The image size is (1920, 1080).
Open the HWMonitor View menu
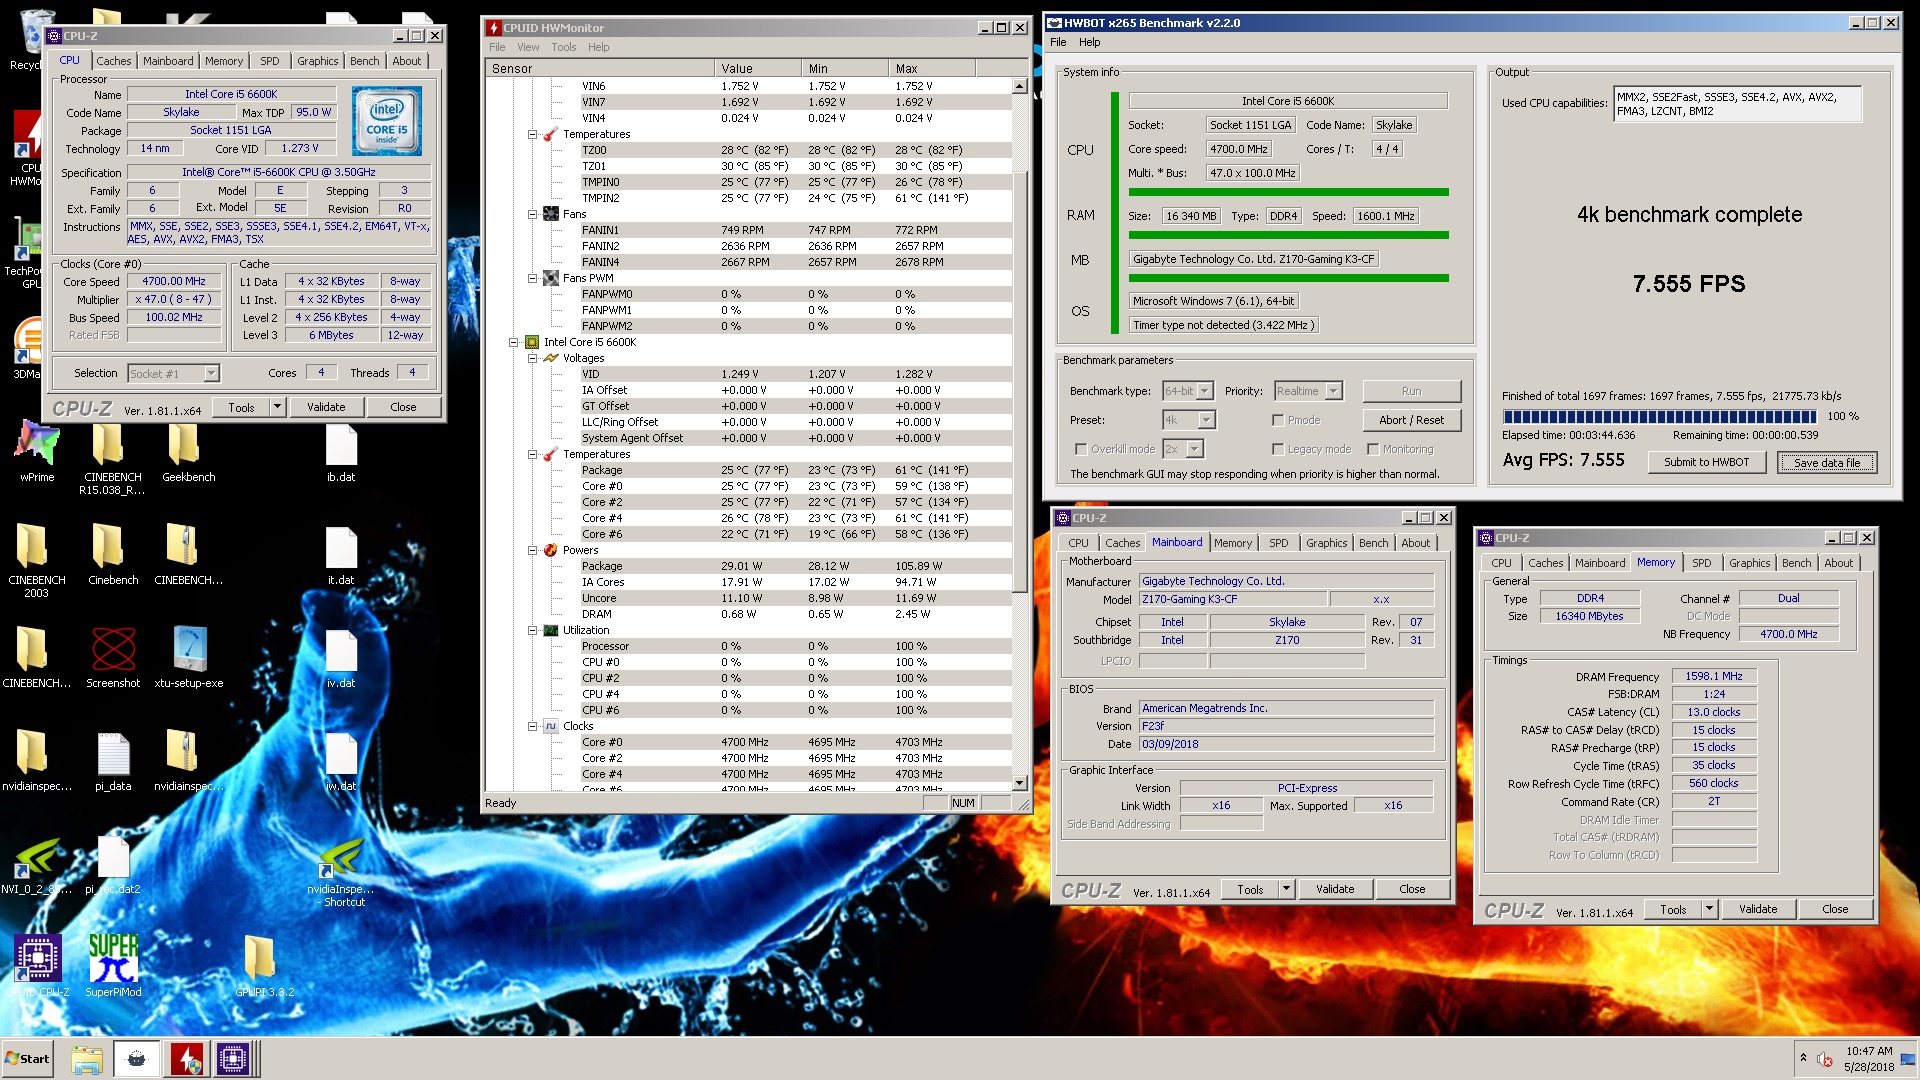pyautogui.click(x=528, y=47)
